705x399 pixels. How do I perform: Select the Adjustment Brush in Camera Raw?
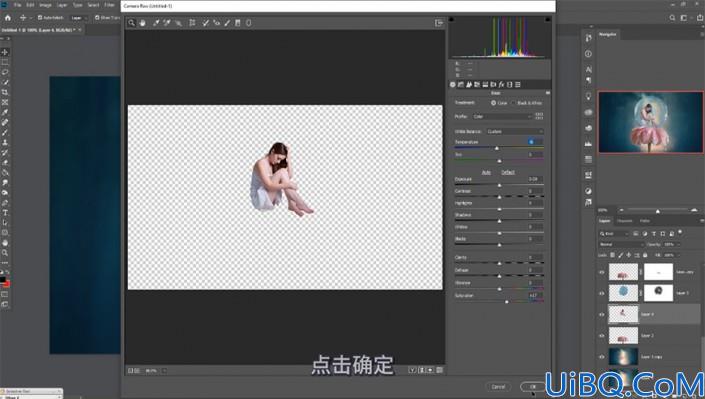click(227, 23)
